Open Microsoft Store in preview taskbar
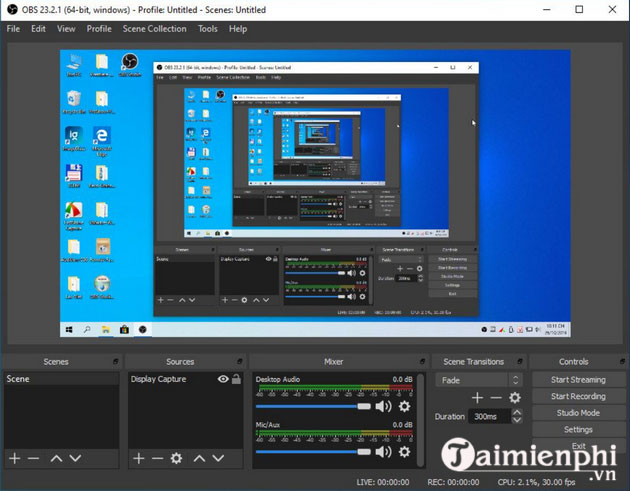This screenshot has width=630, height=491. tap(124, 329)
